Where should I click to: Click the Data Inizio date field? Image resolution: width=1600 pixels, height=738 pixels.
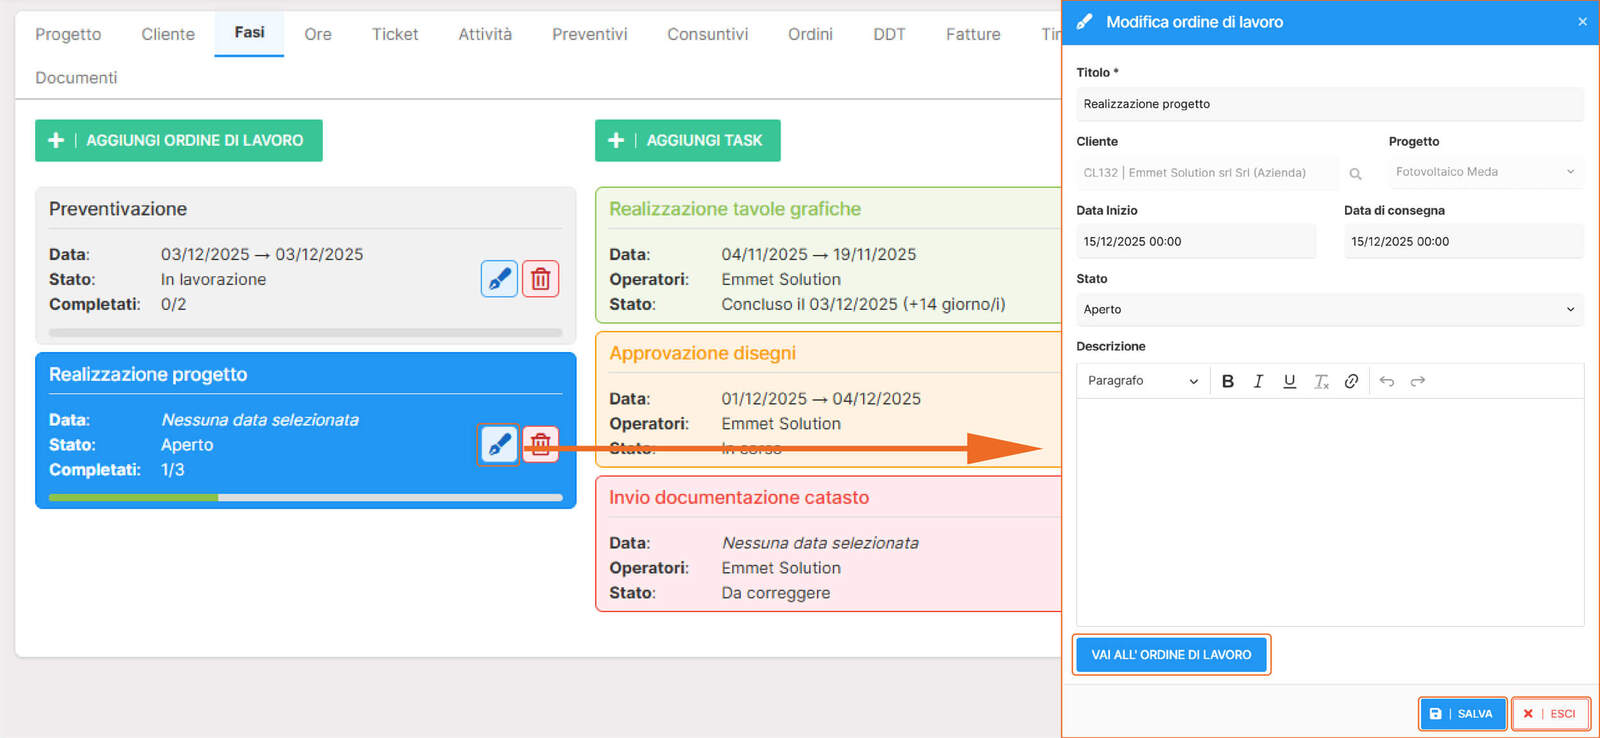(1195, 242)
